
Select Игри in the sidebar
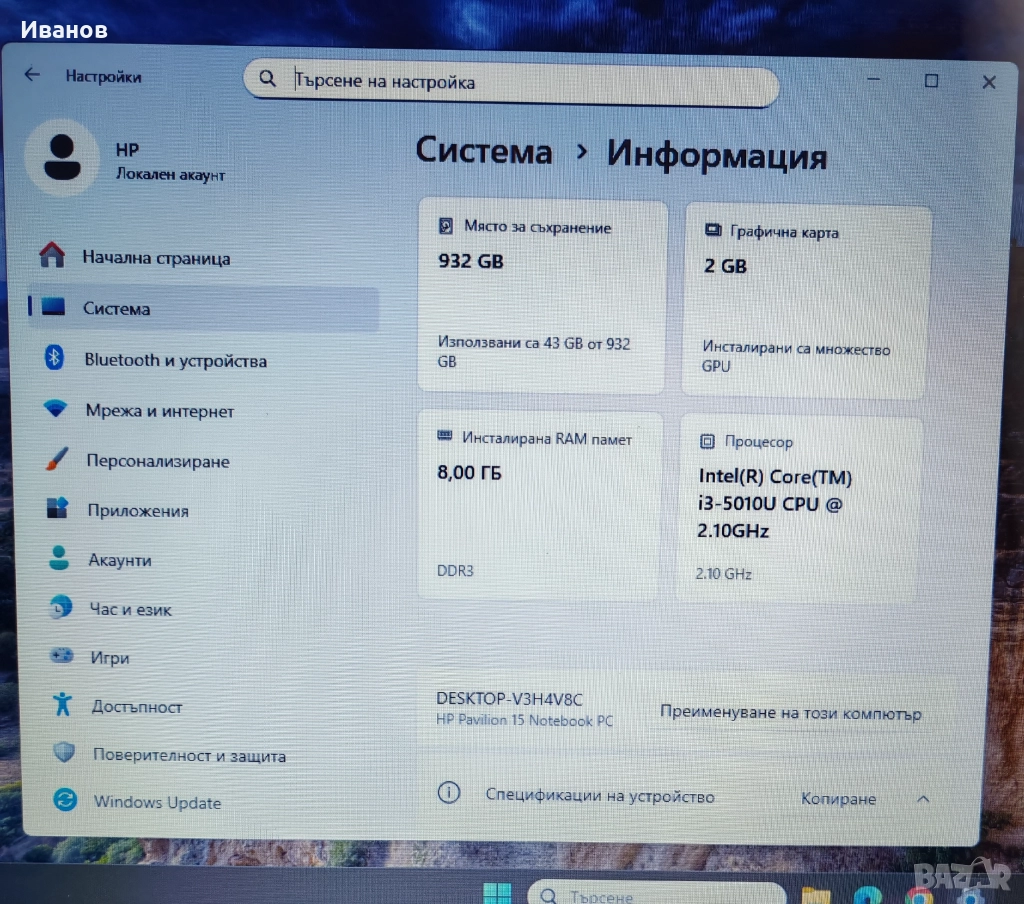click(x=109, y=658)
